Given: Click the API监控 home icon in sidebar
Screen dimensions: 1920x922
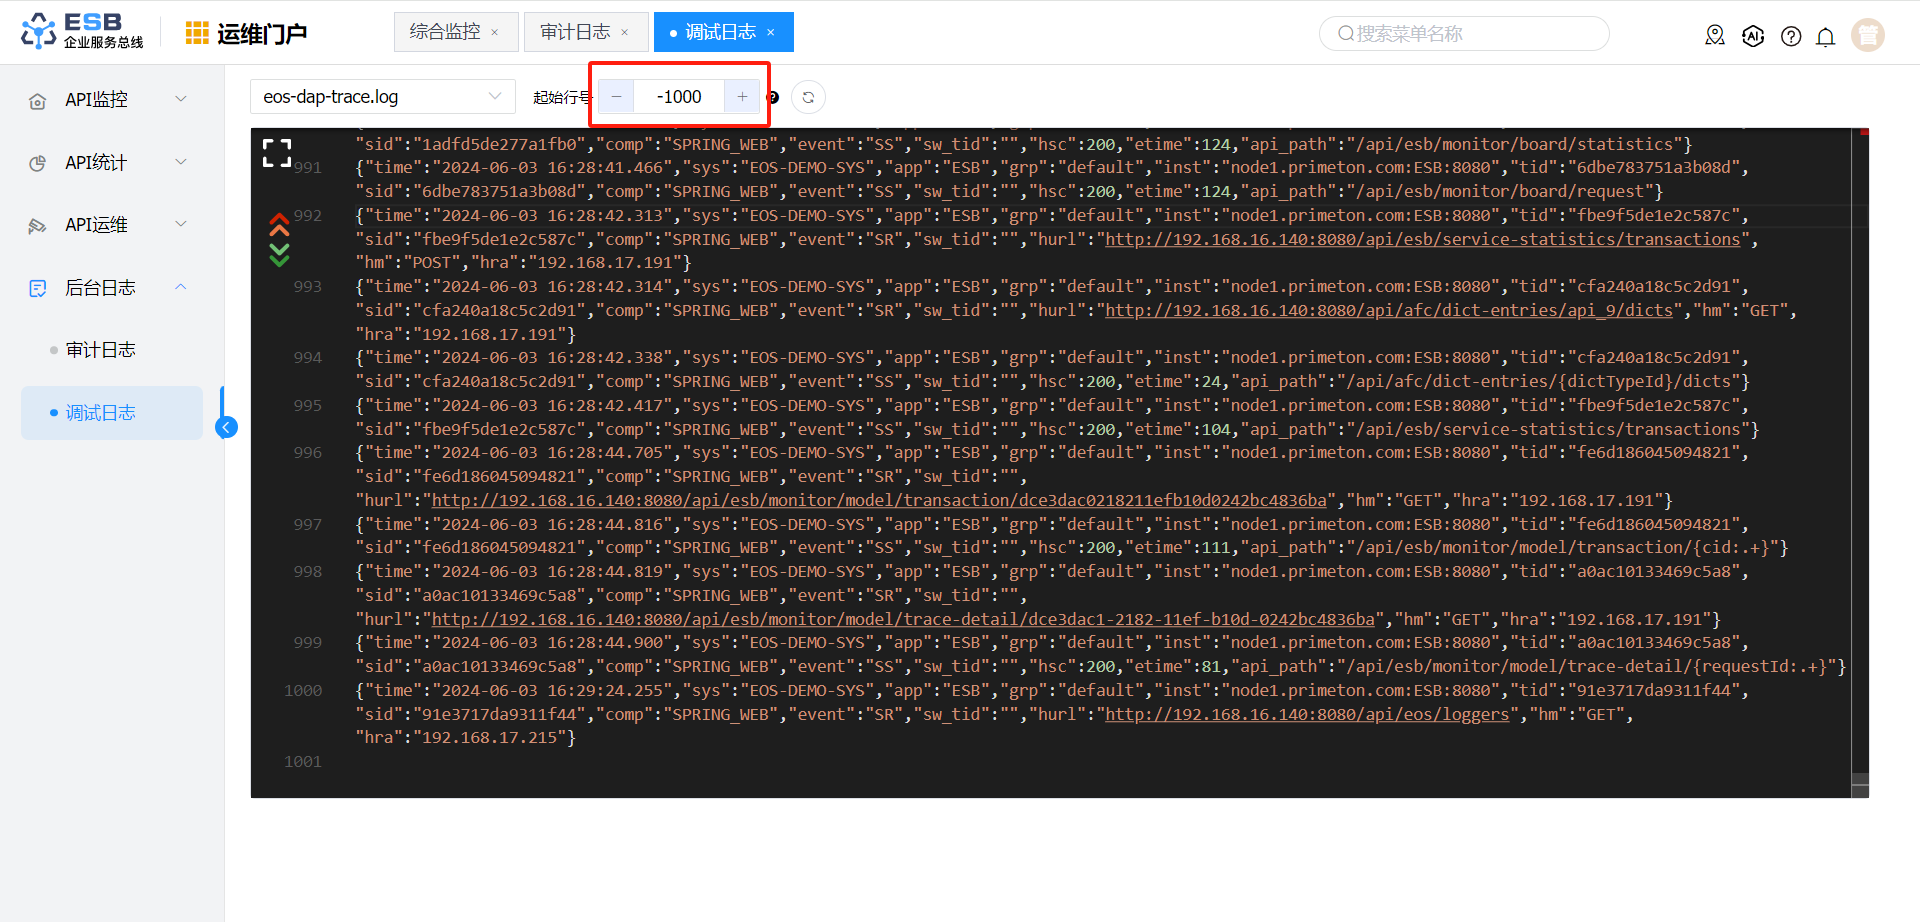Looking at the screenshot, I should 38,101.
